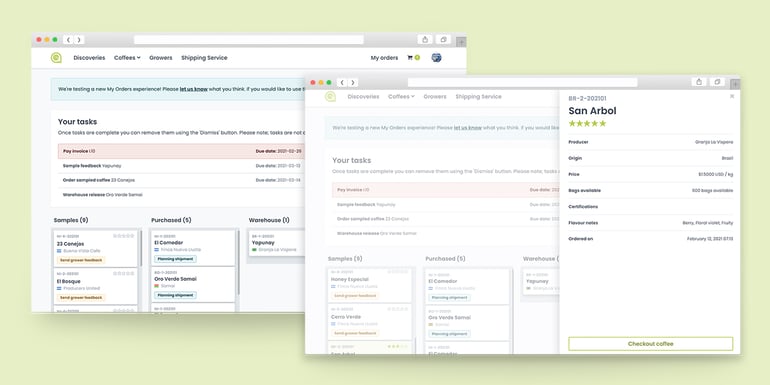Click Planning shipment on back window El Comedor
The height and width of the screenshot is (385, 770).
click(x=175, y=259)
